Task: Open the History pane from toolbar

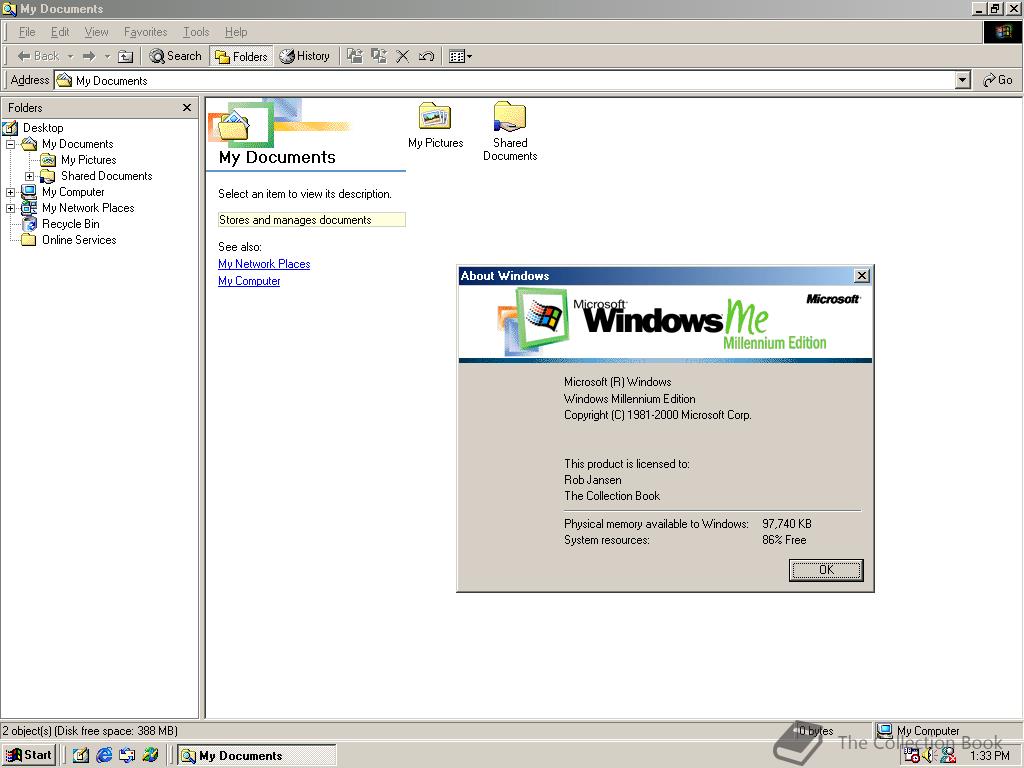Action: pos(305,56)
